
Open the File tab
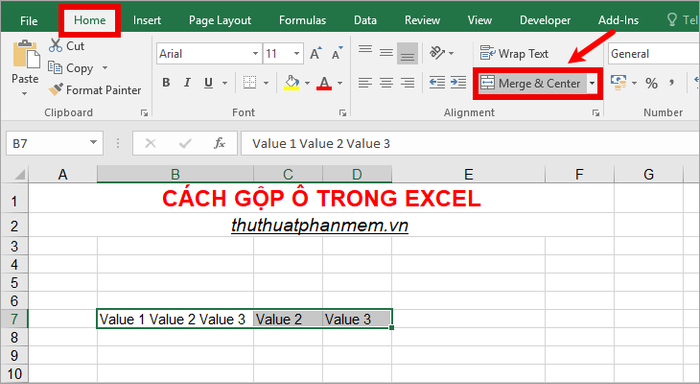[29, 21]
